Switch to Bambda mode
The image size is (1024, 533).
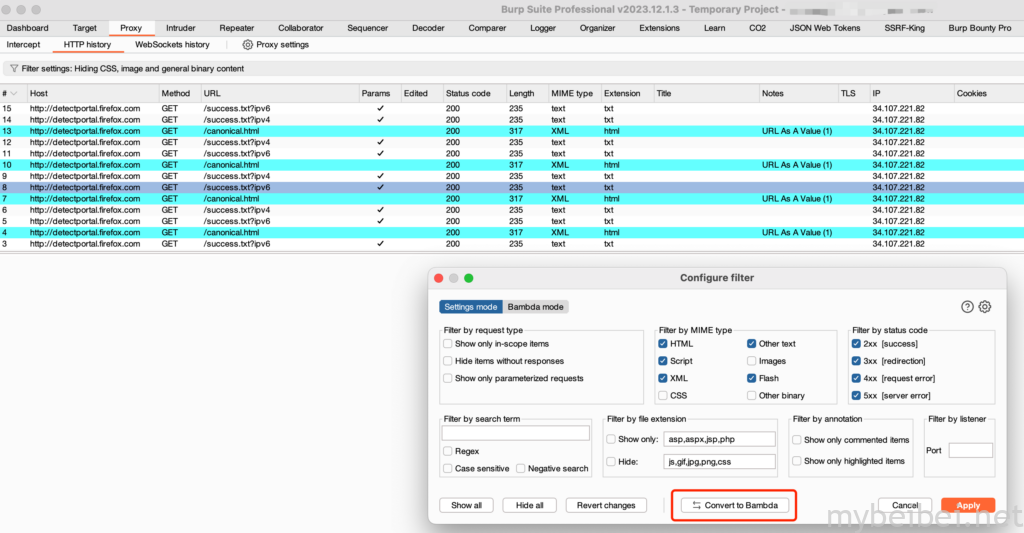coord(536,307)
